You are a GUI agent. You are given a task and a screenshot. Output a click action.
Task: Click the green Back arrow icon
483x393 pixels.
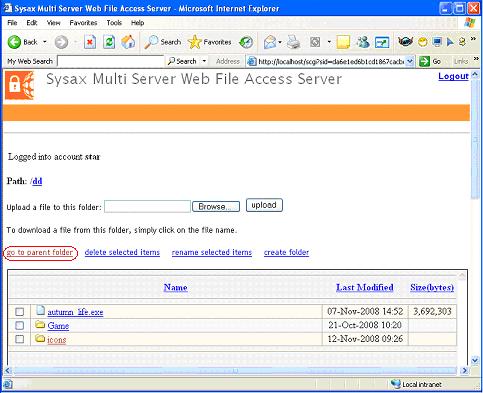point(14,42)
